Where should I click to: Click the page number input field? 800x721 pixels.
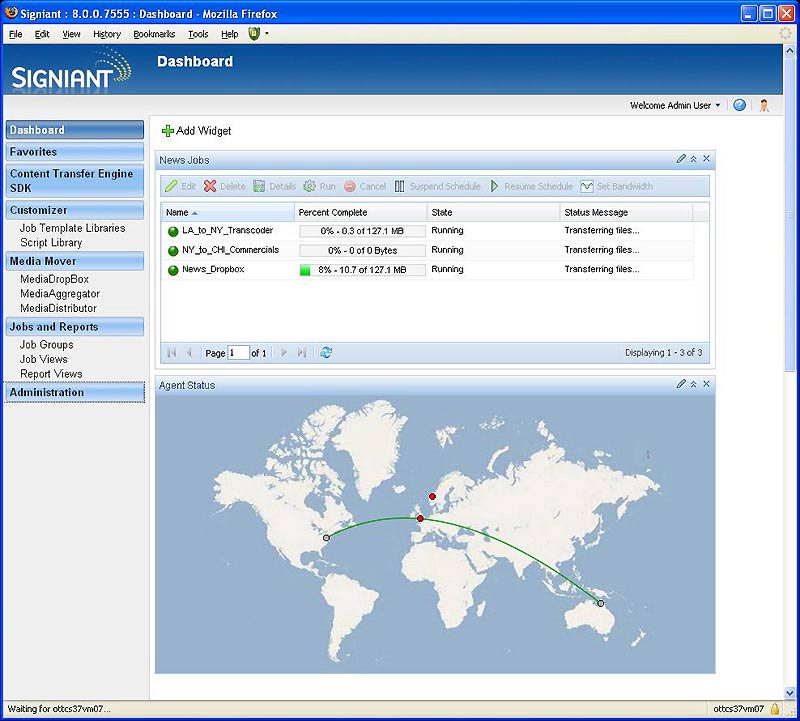[238, 353]
